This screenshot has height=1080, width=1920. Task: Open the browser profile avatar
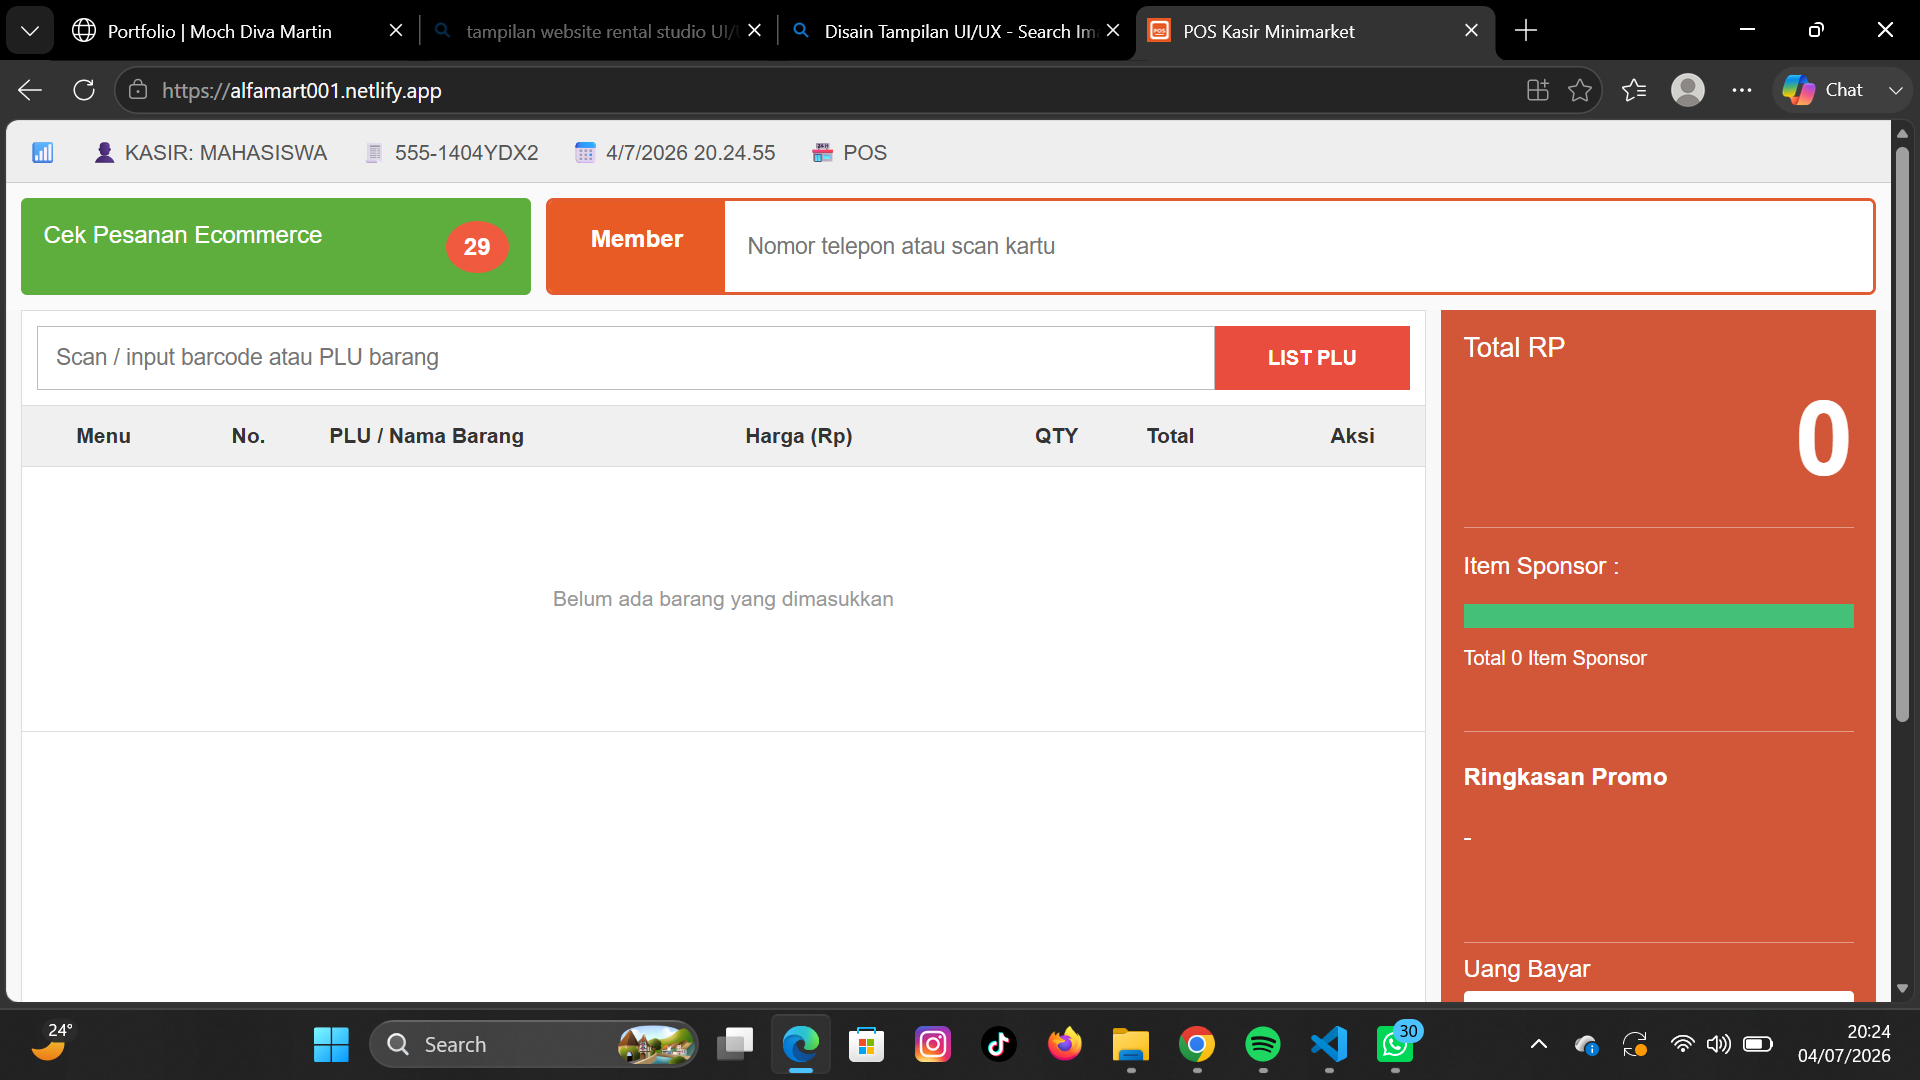click(x=1688, y=90)
